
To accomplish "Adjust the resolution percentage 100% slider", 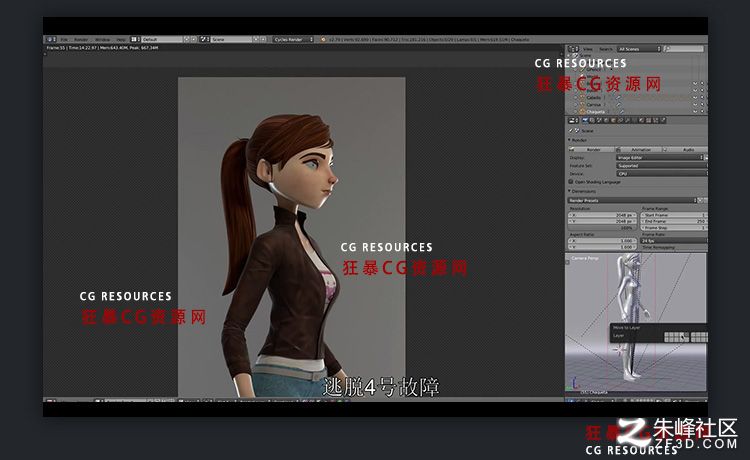I will pyautogui.click(x=602, y=228).
